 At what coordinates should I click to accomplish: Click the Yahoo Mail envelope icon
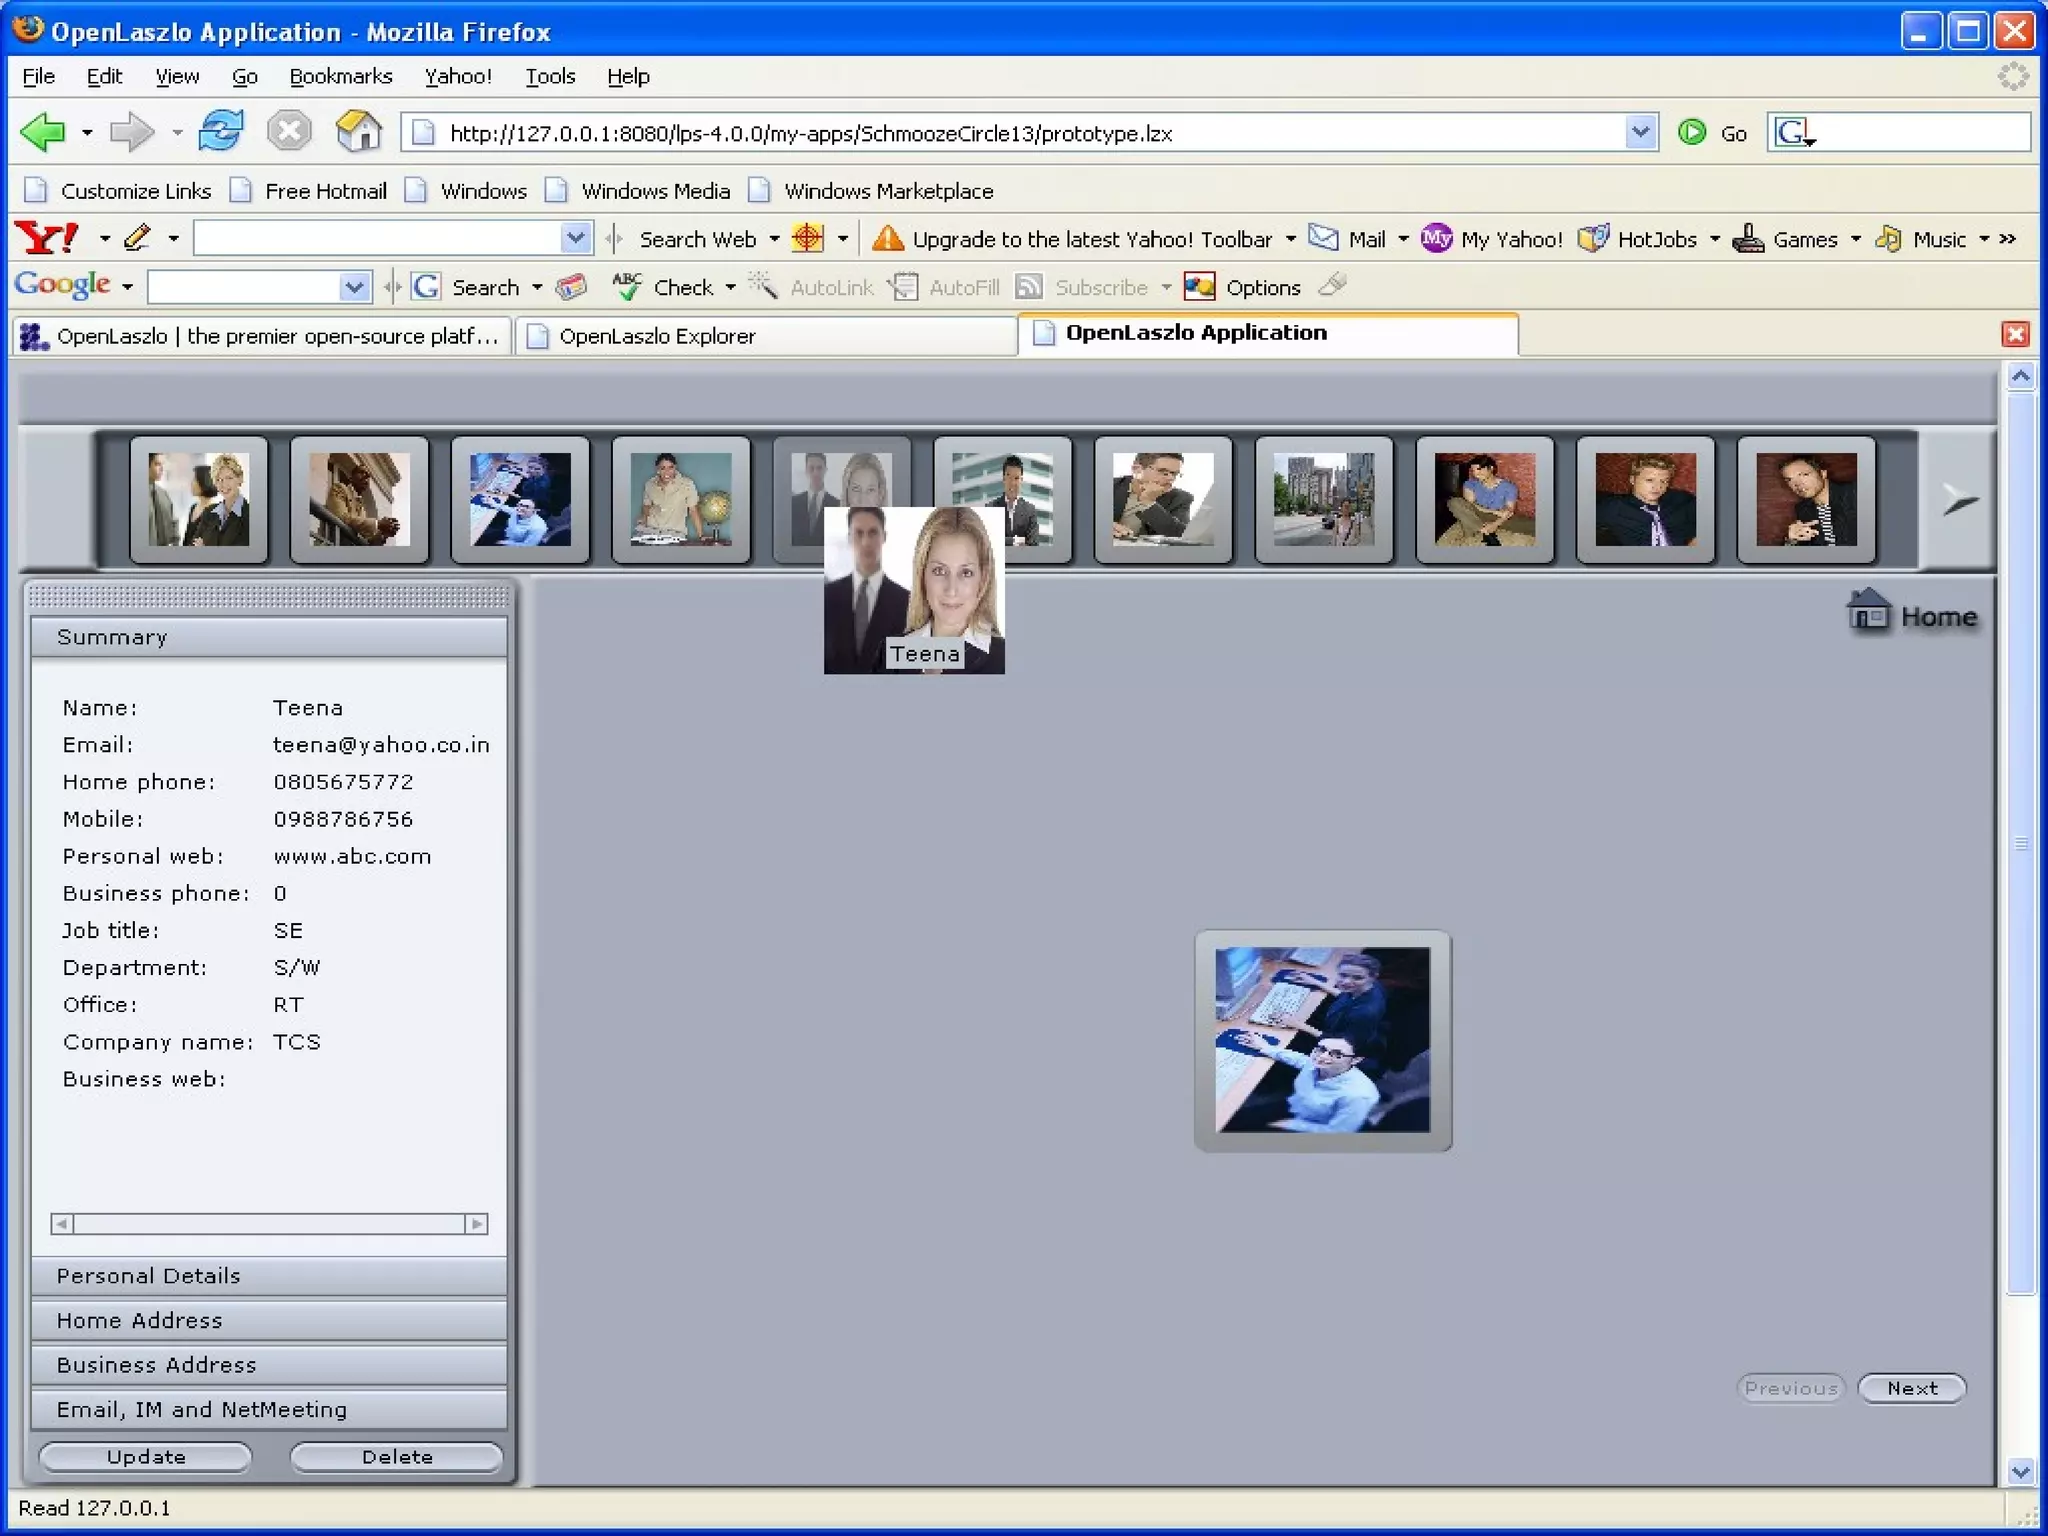point(1323,238)
